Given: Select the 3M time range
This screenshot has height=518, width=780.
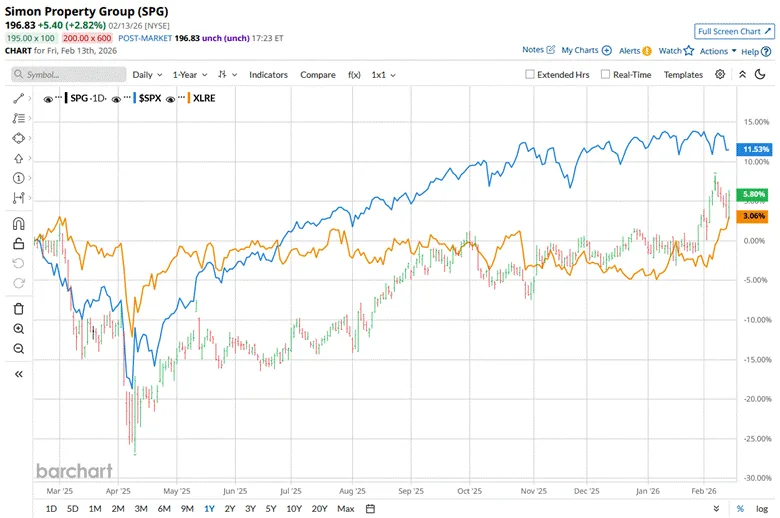Looking at the screenshot, I should tap(141, 509).
